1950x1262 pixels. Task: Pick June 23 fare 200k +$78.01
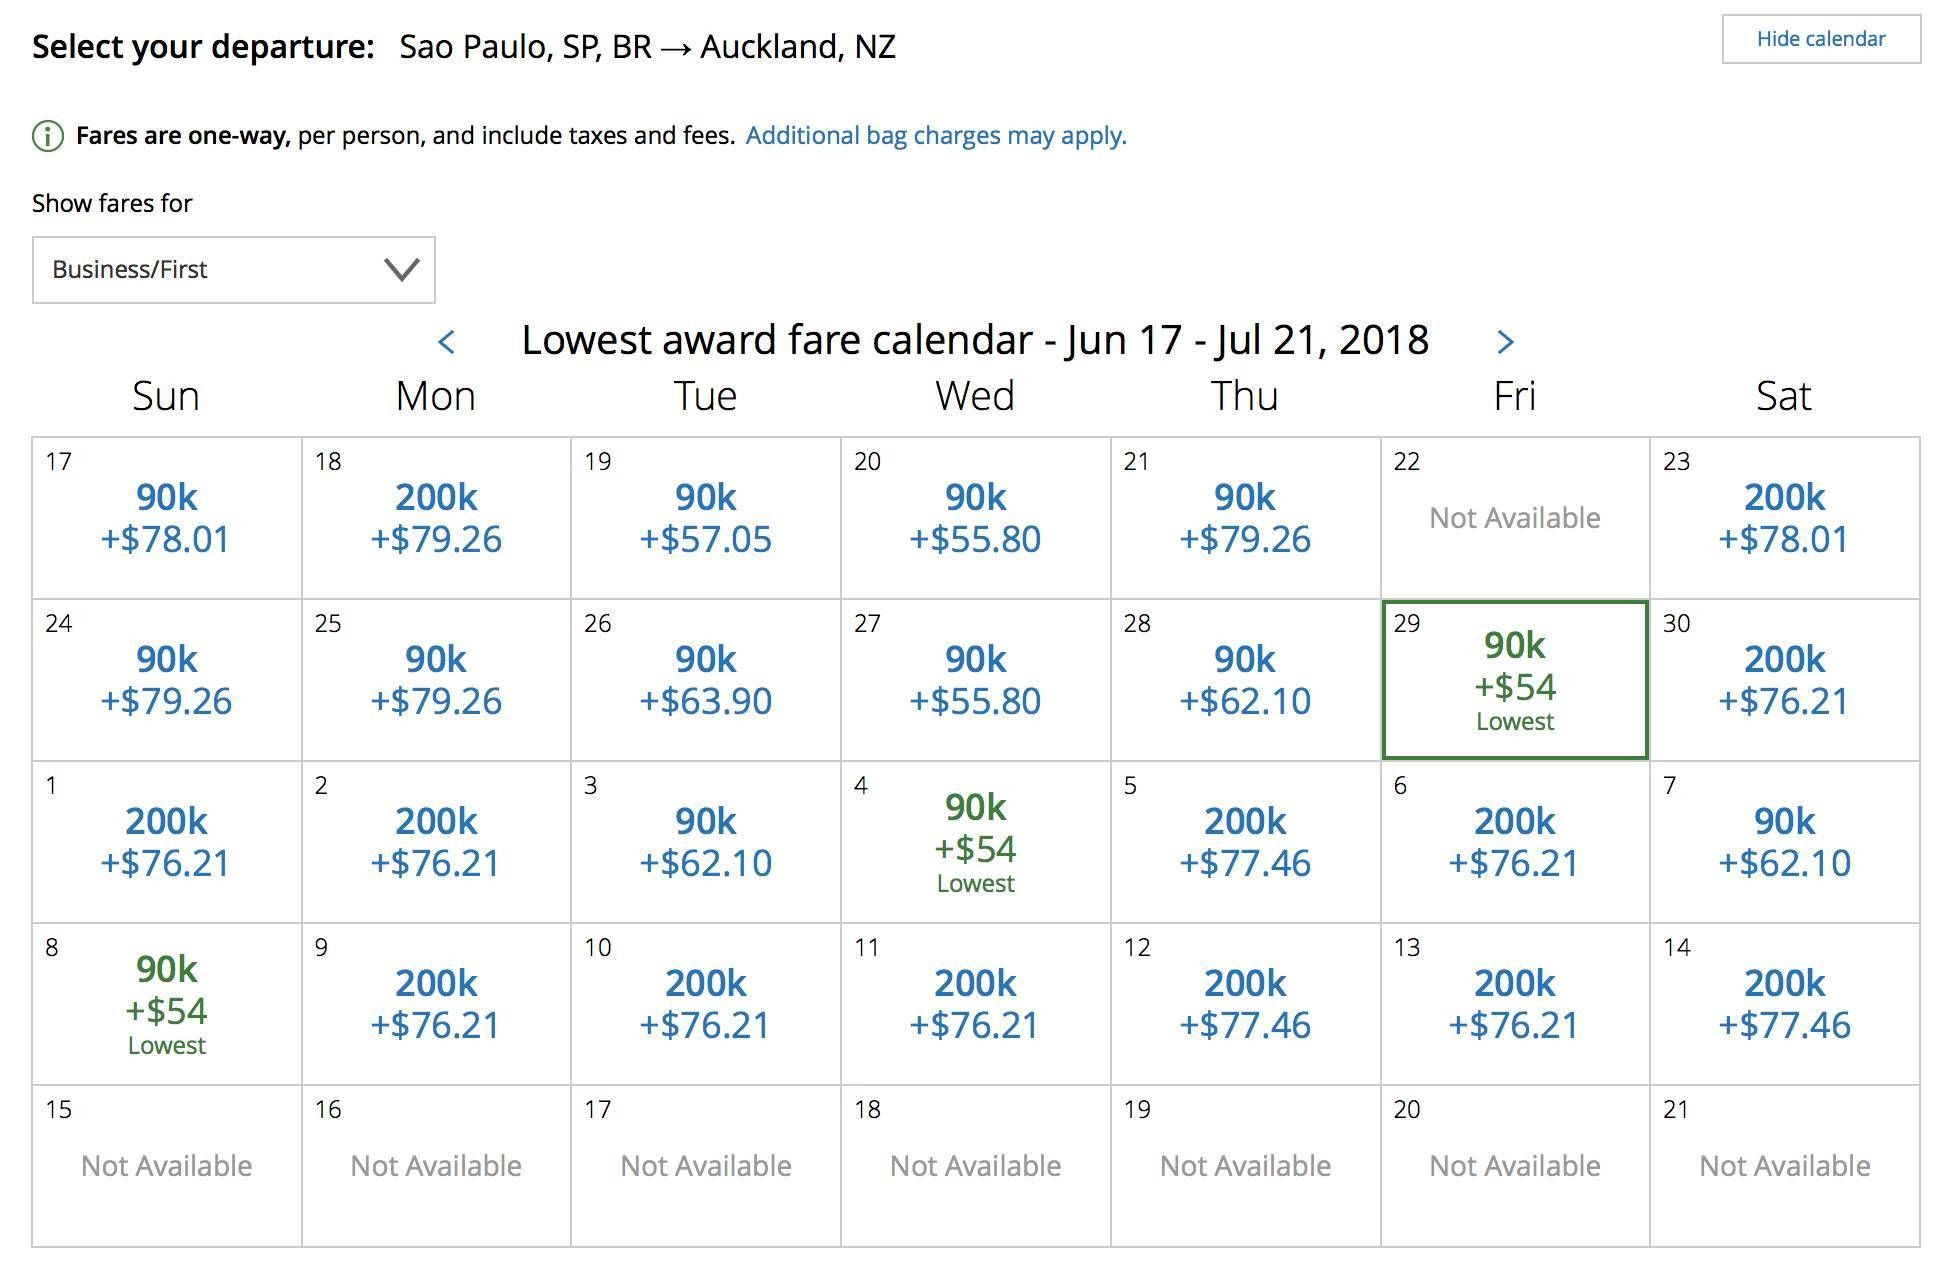click(x=1784, y=518)
